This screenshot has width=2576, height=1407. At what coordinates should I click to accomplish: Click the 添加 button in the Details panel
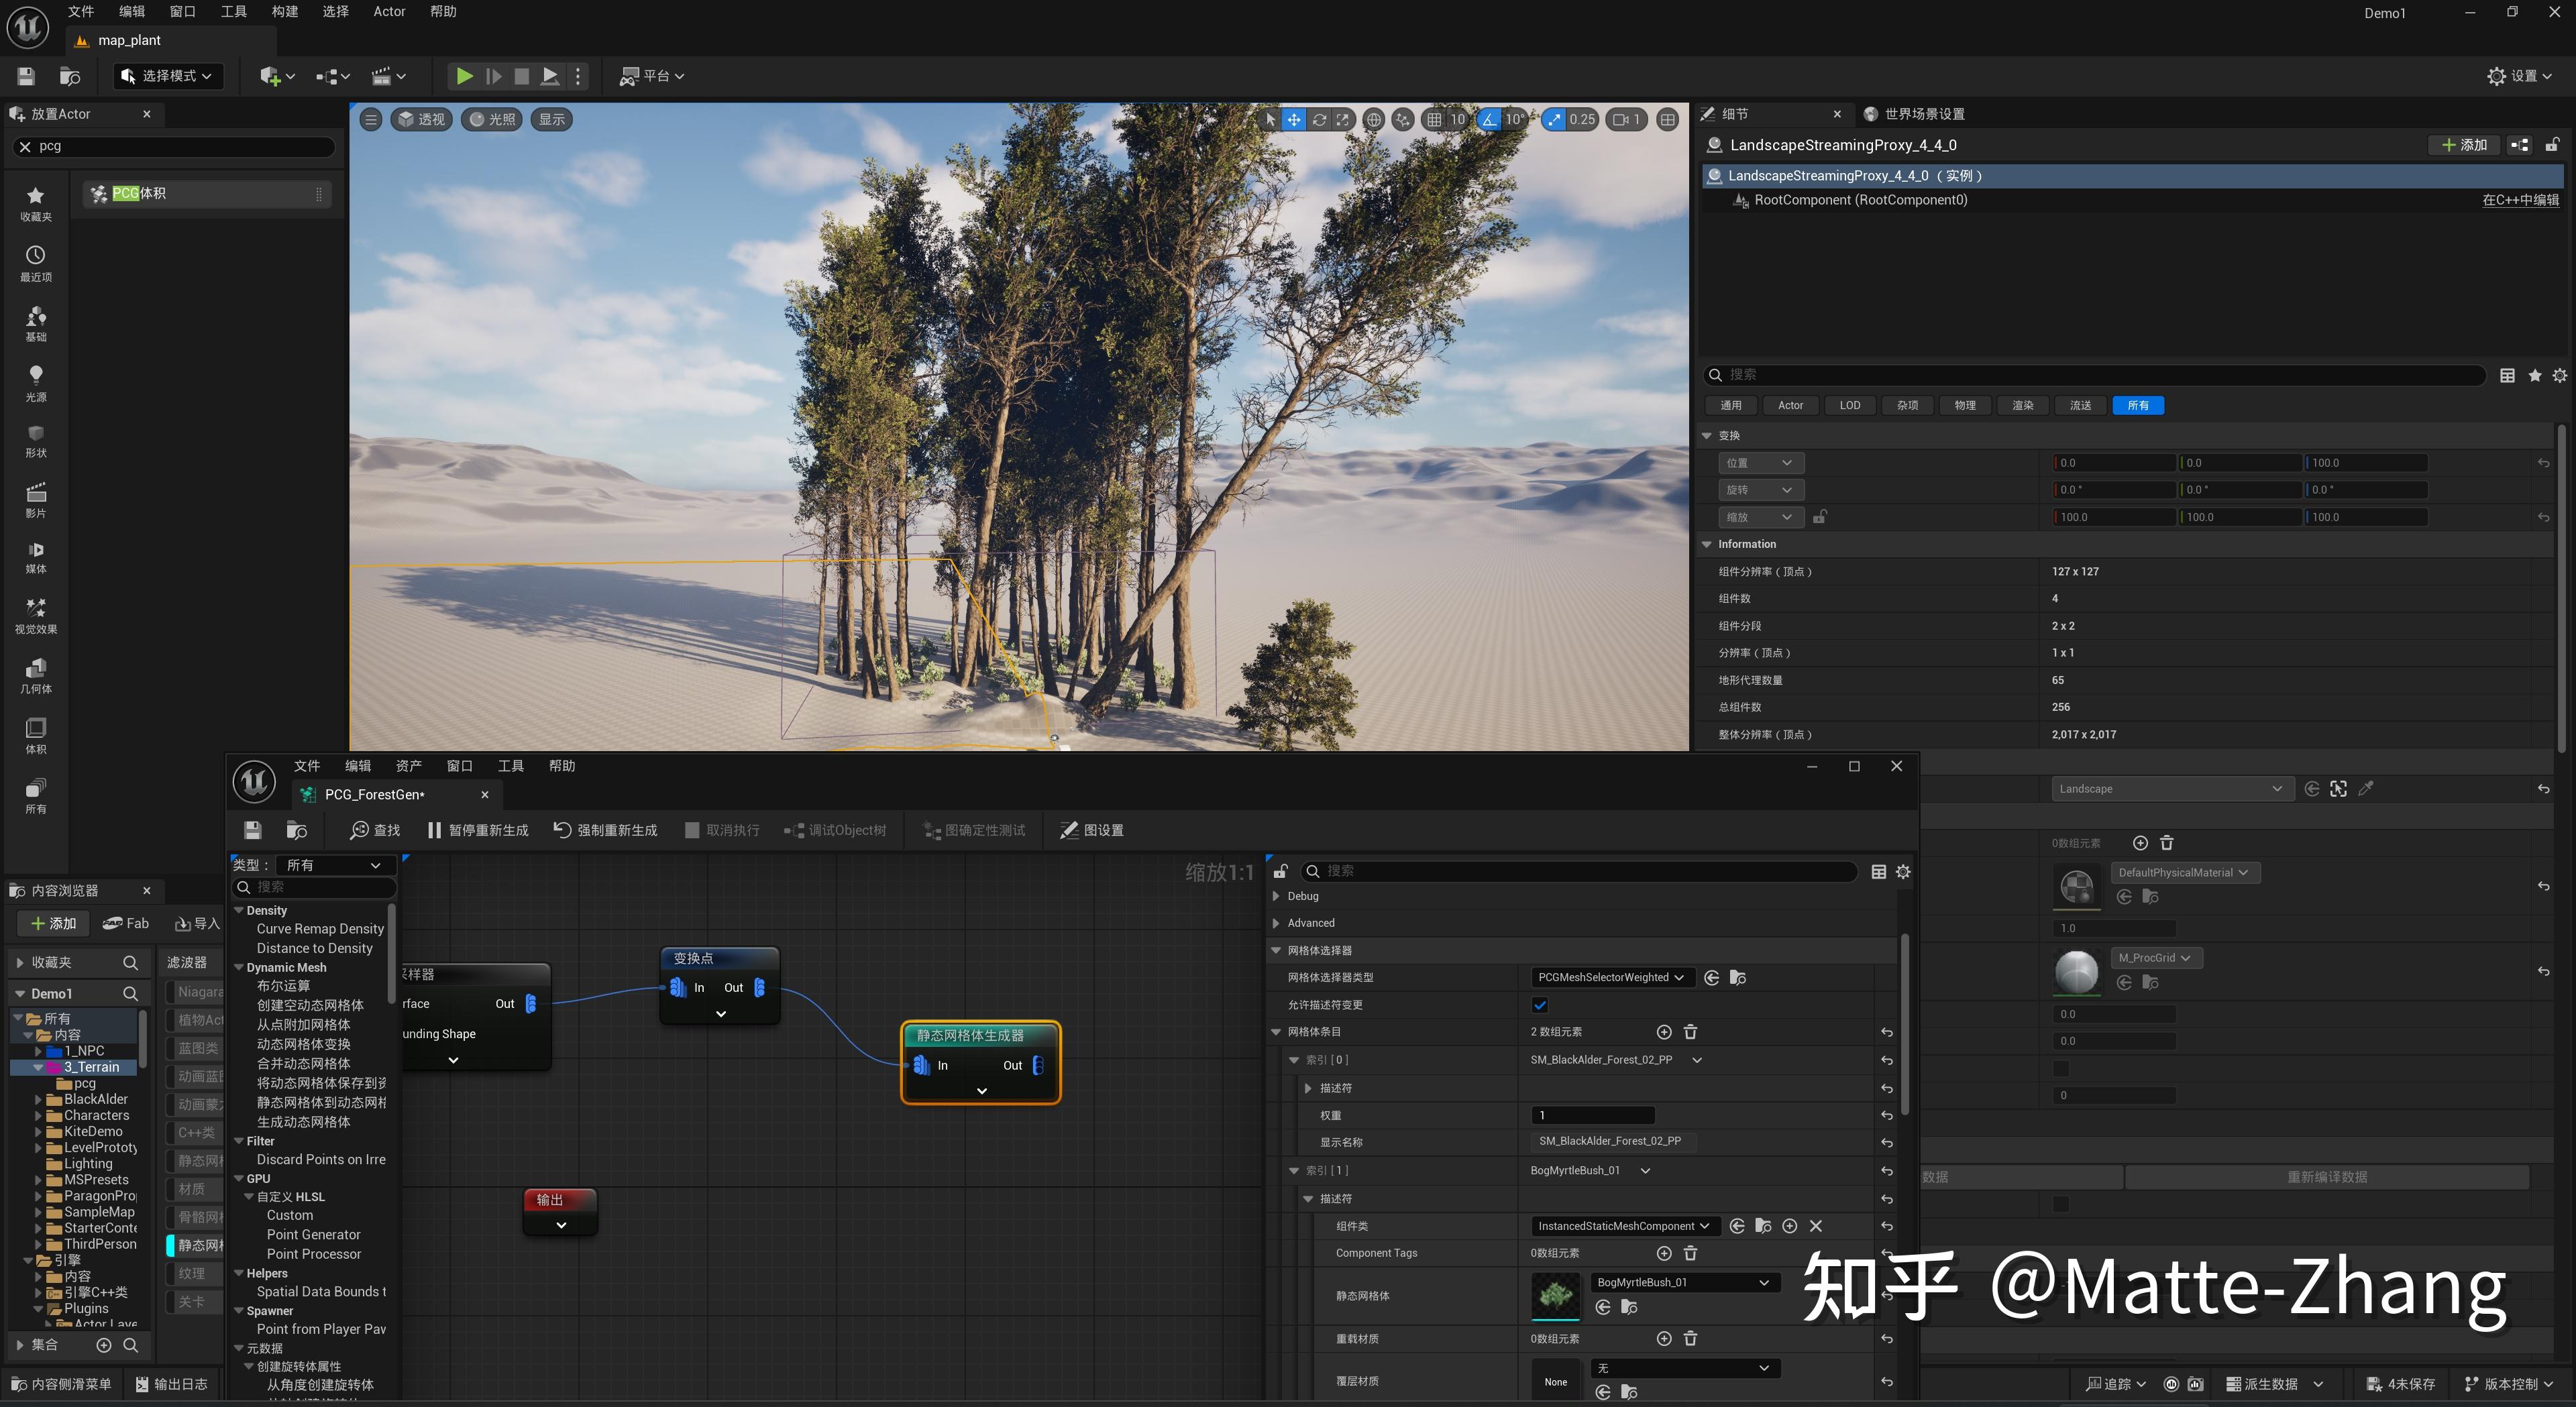pos(2464,145)
